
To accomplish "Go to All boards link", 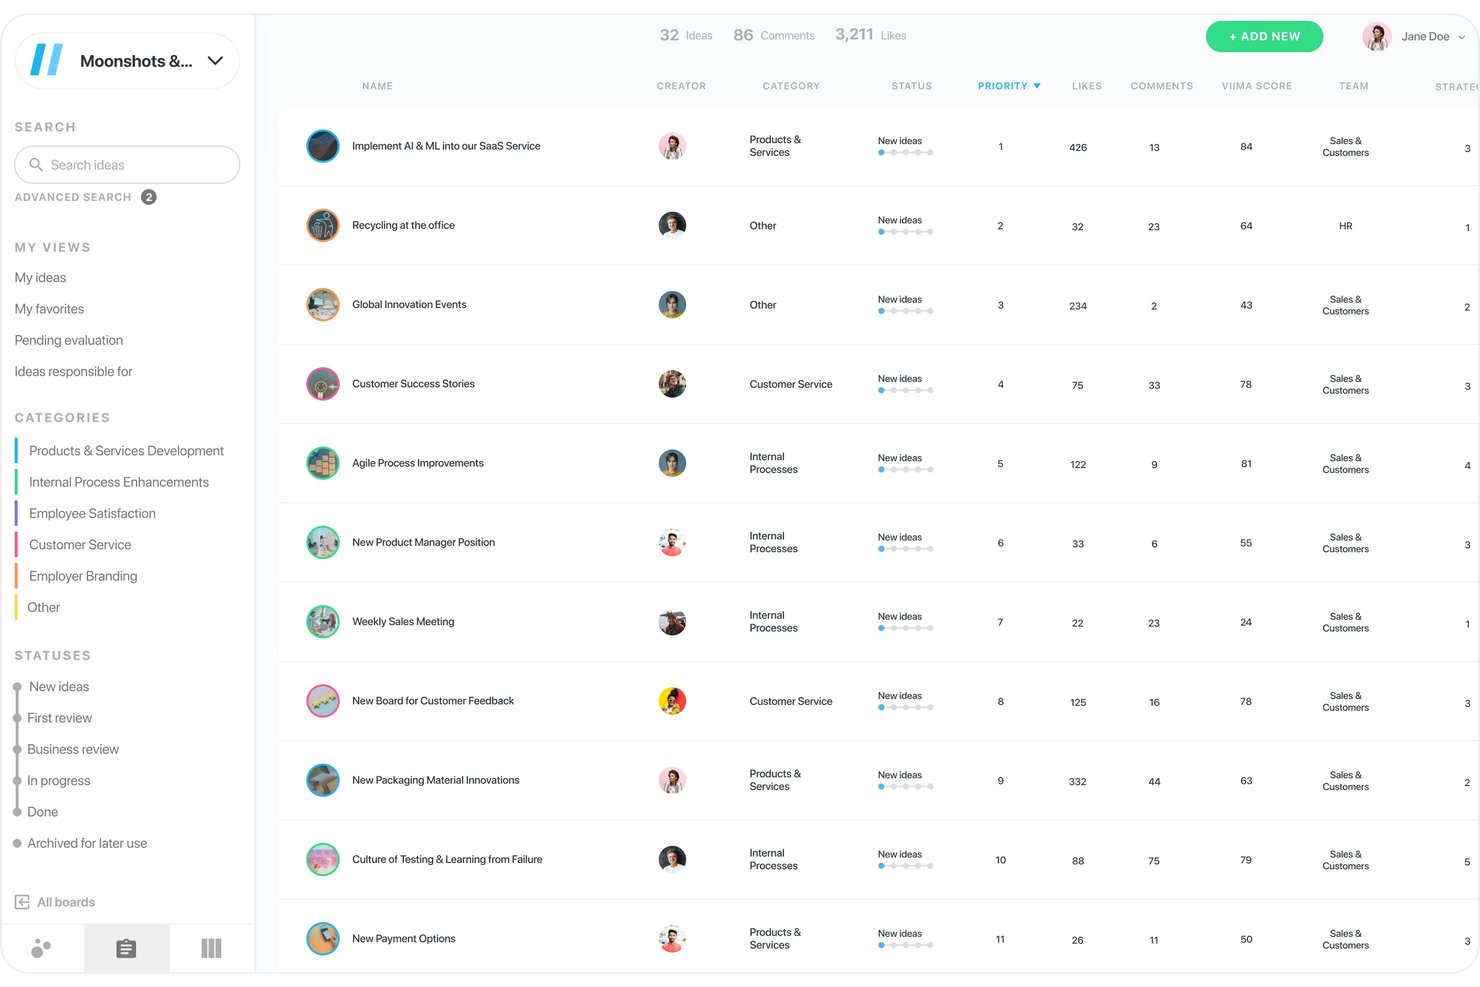I will pos(66,902).
